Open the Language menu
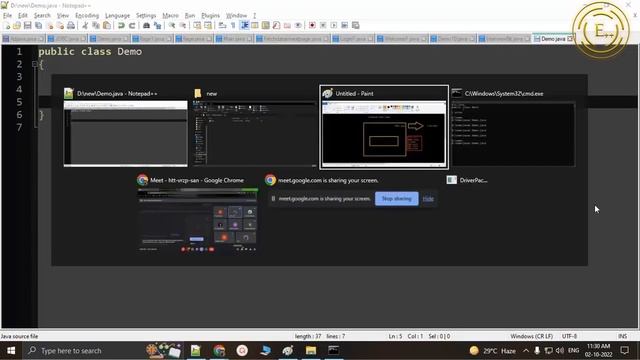This screenshot has width=640, height=360. pos(118,16)
